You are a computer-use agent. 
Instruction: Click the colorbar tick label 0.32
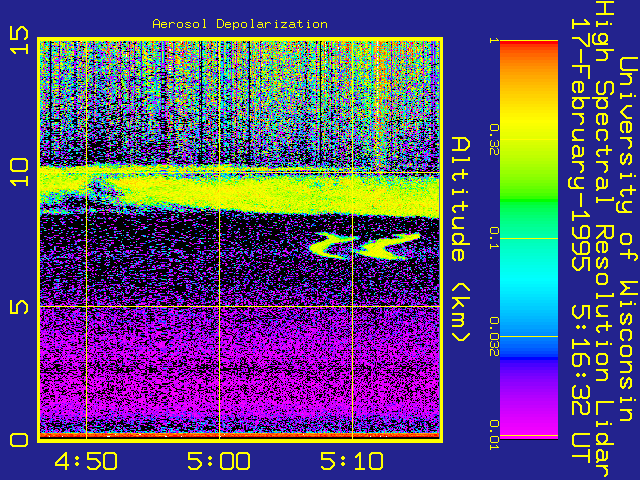(494, 140)
